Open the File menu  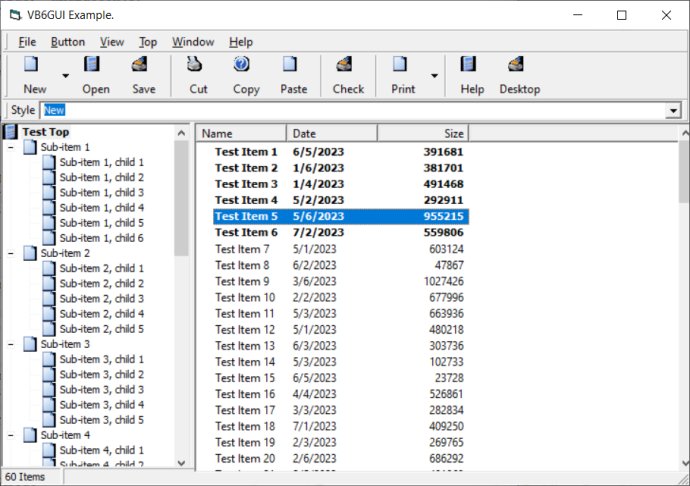27,42
